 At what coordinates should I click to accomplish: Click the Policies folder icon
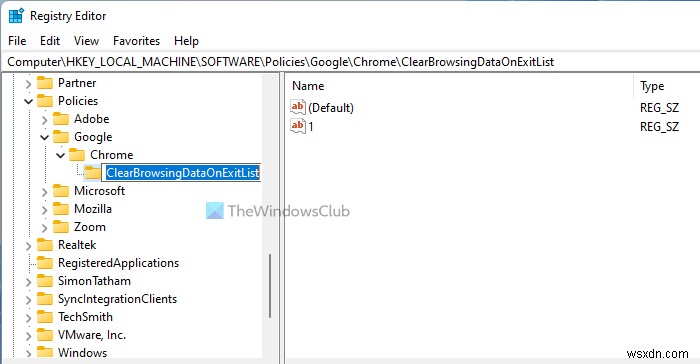click(45, 101)
